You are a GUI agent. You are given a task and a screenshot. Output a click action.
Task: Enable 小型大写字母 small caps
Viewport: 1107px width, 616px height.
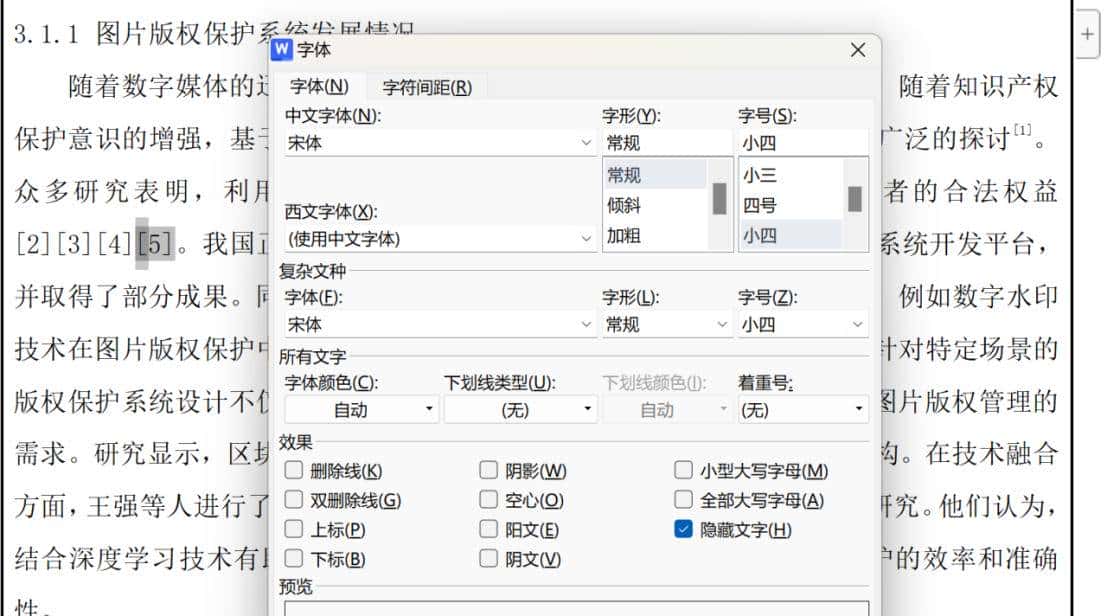pyautogui.click(x=684, y=470)
